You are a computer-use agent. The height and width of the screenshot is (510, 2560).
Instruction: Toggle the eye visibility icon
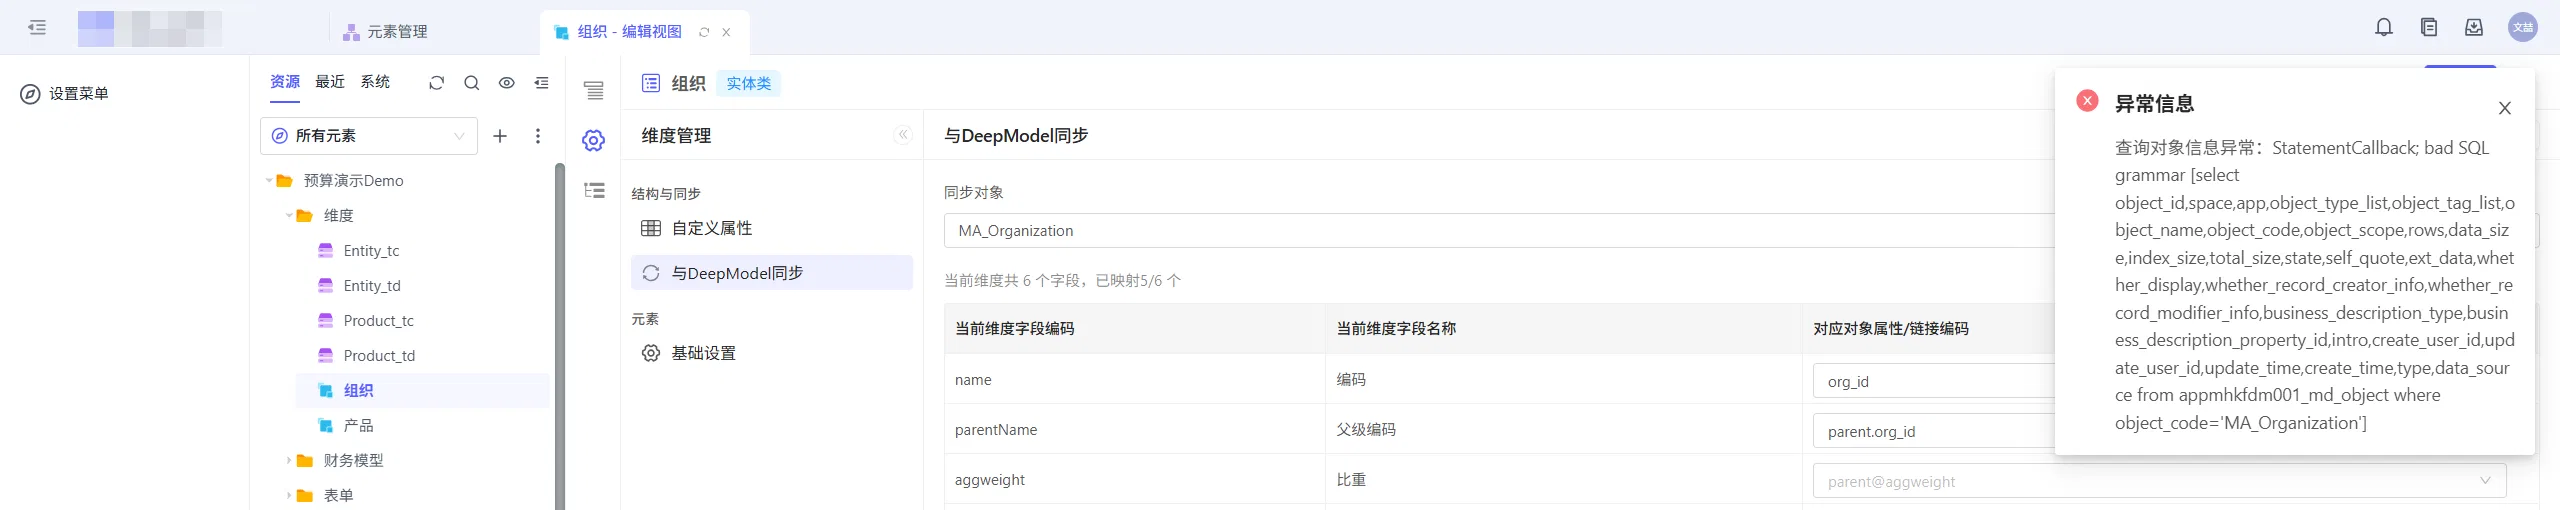tap(507, 83)
